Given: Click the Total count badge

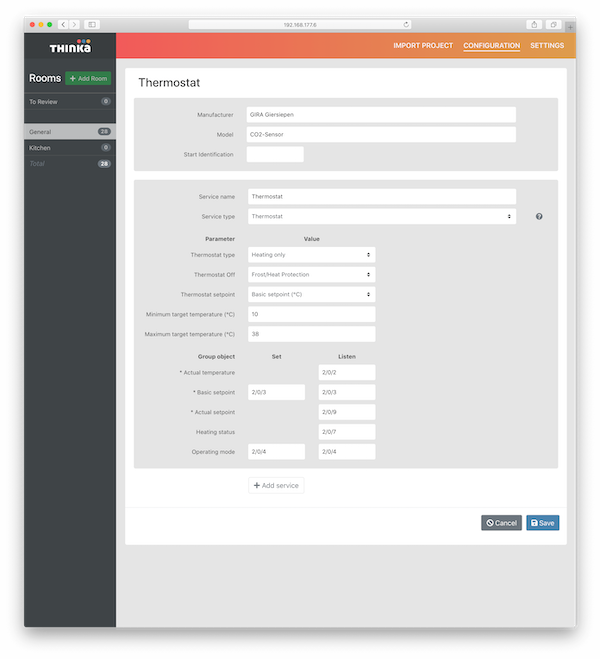Looking at the screenshot, I should [x=104, y=163].
